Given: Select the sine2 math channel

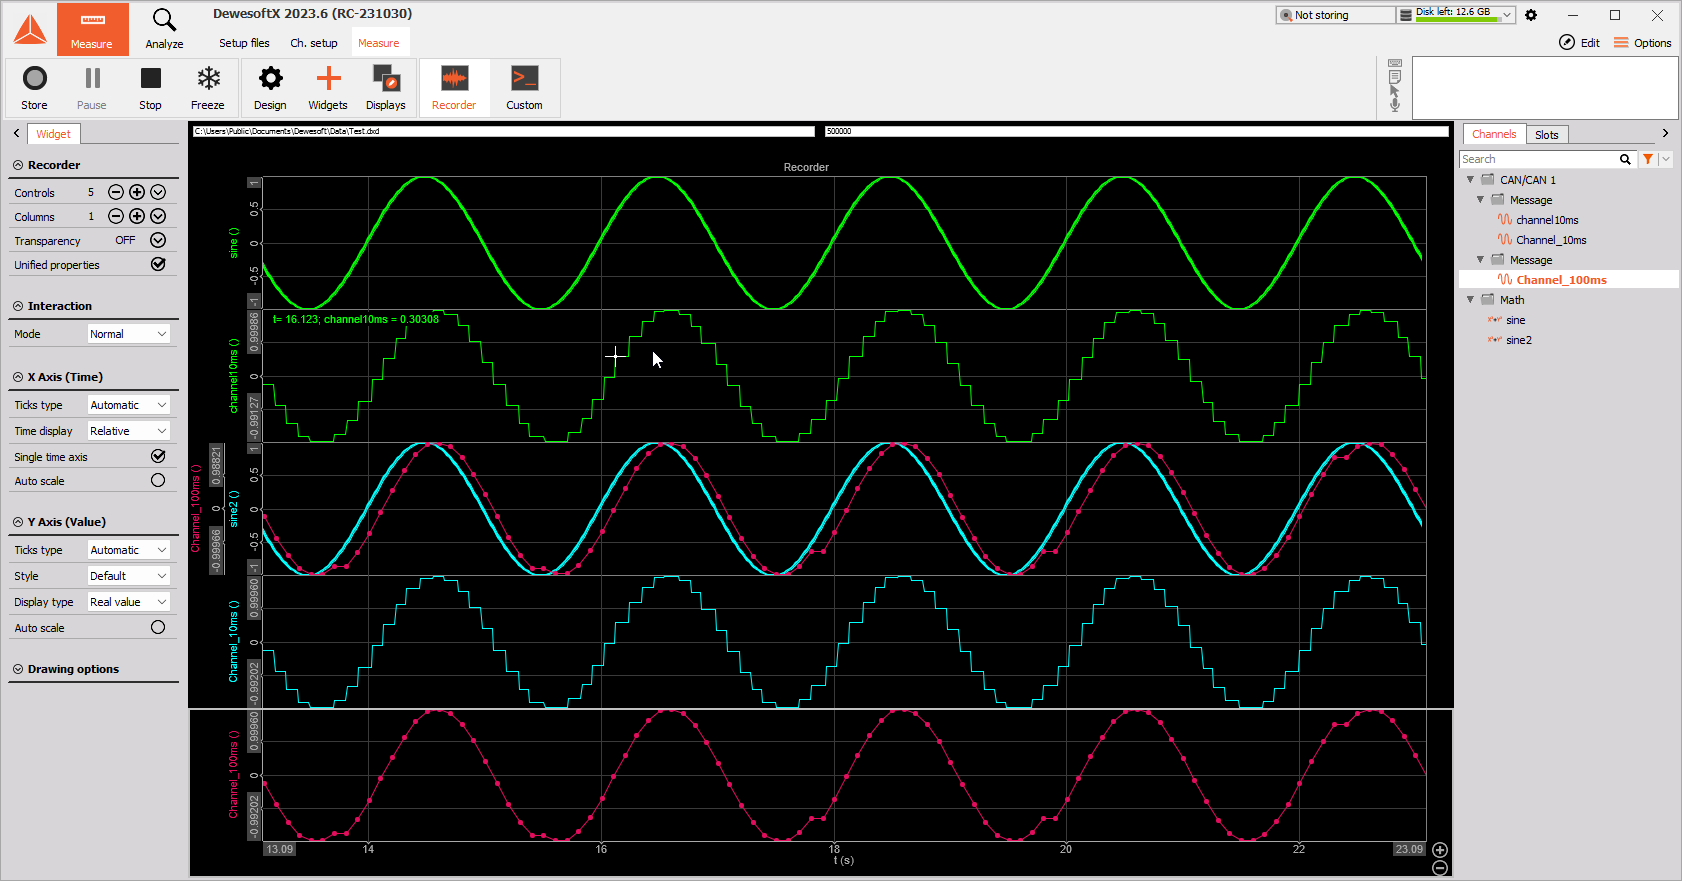Looking at the screenshot, I should [1519, 340].
